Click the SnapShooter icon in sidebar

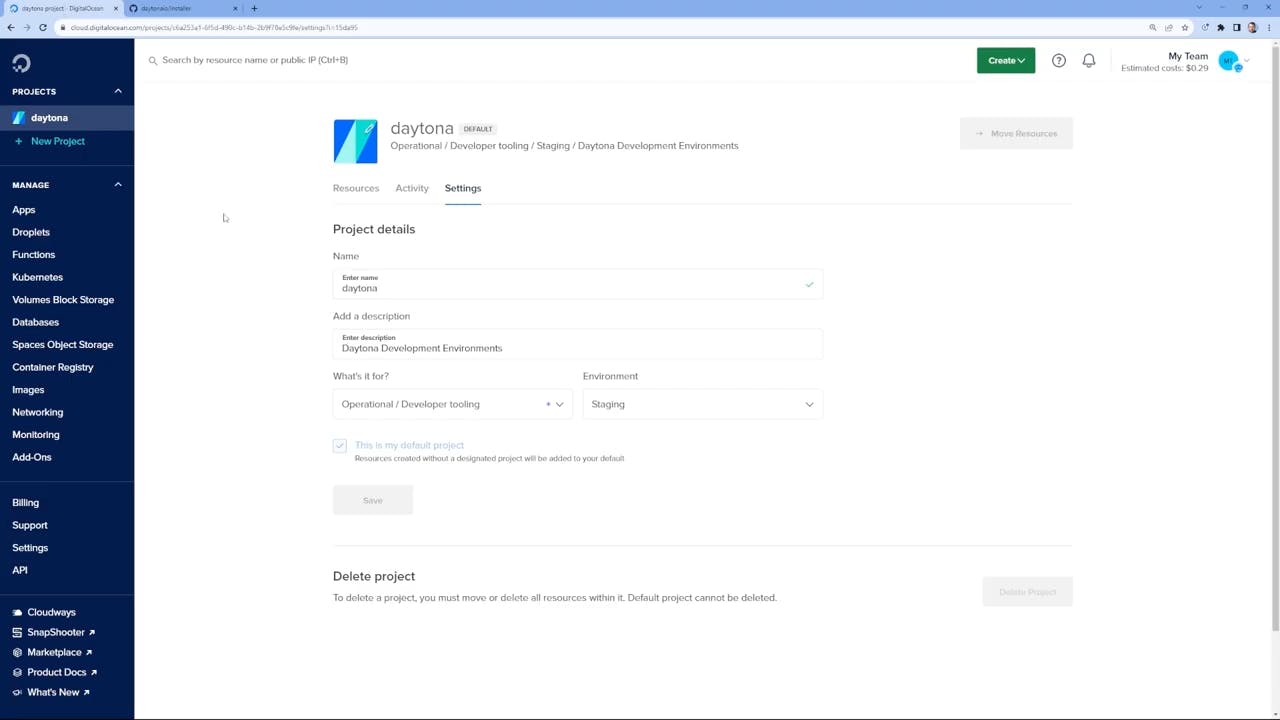click(17, 632)
